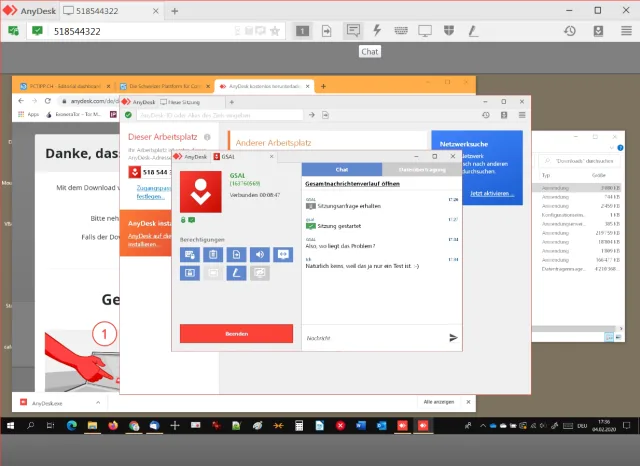This screenshot has height=466, width=640.
Task: Open Gesamtnachrichtenverlauf öffnen link
Action: 352,184
